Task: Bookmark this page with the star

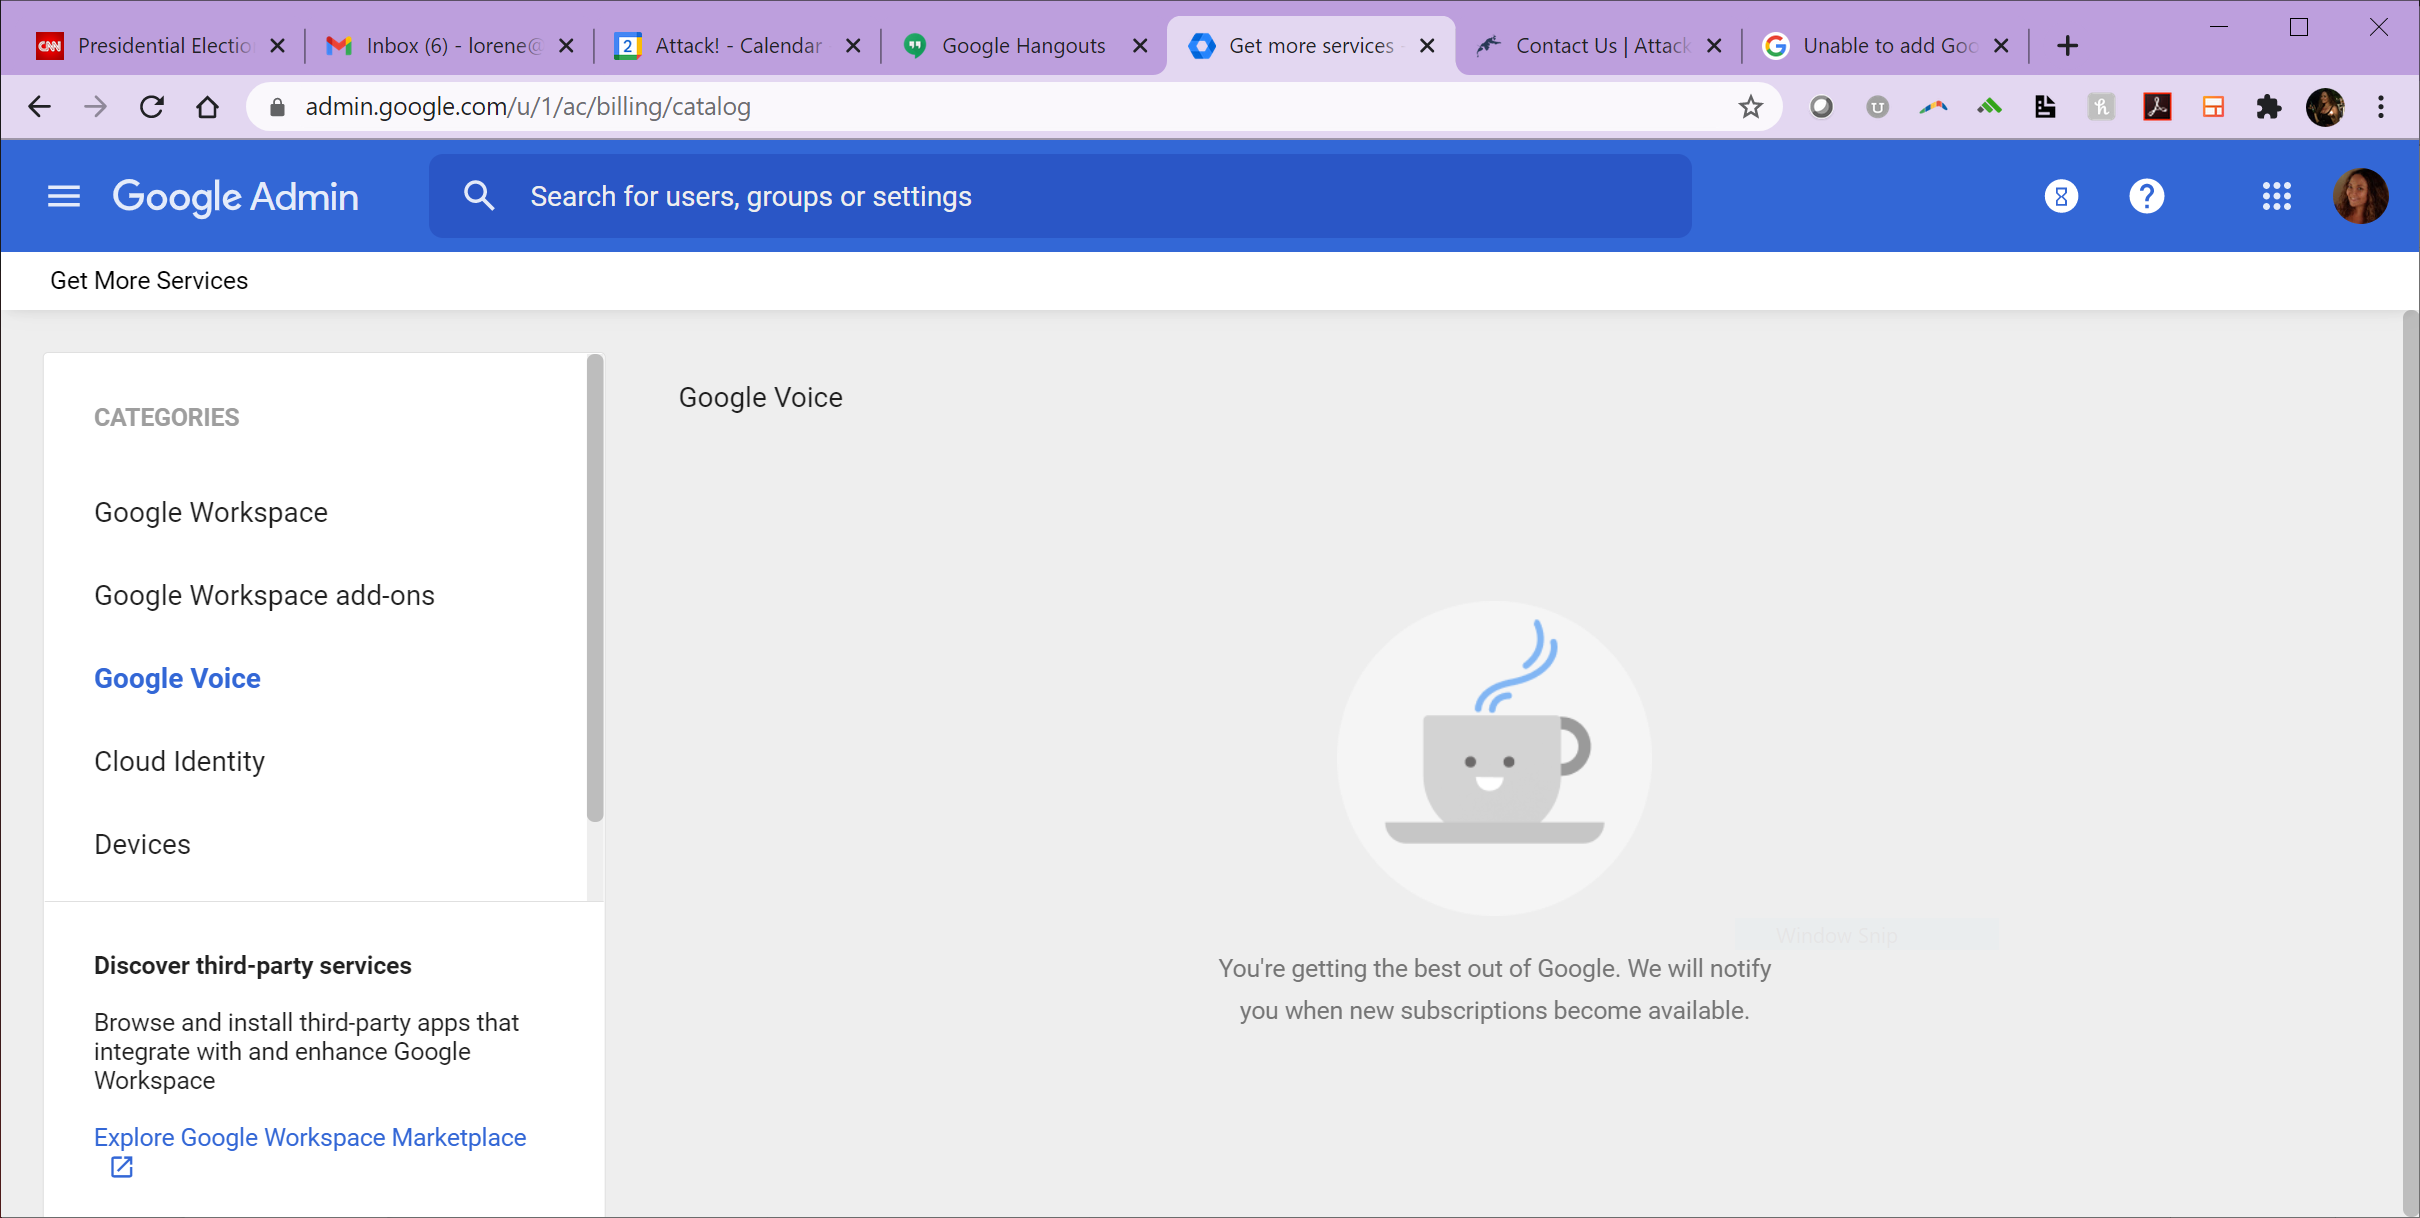Action: pyautogui.click(x=1750, y=107)
